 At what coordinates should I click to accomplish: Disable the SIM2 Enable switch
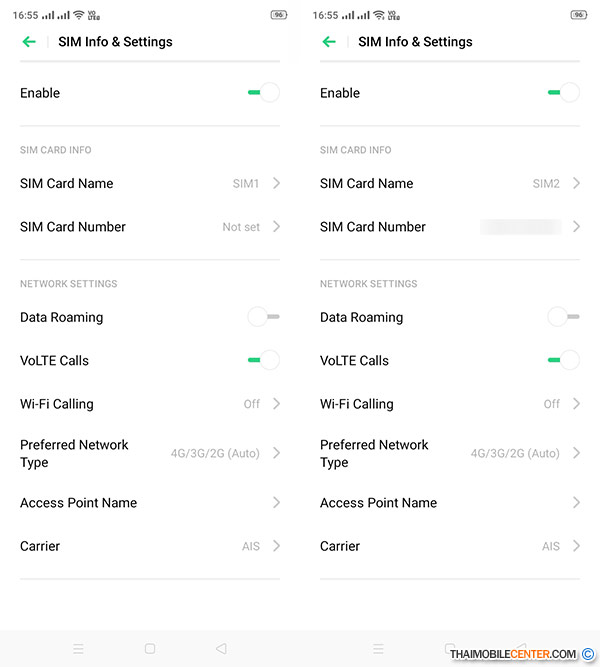coord(564,93)
